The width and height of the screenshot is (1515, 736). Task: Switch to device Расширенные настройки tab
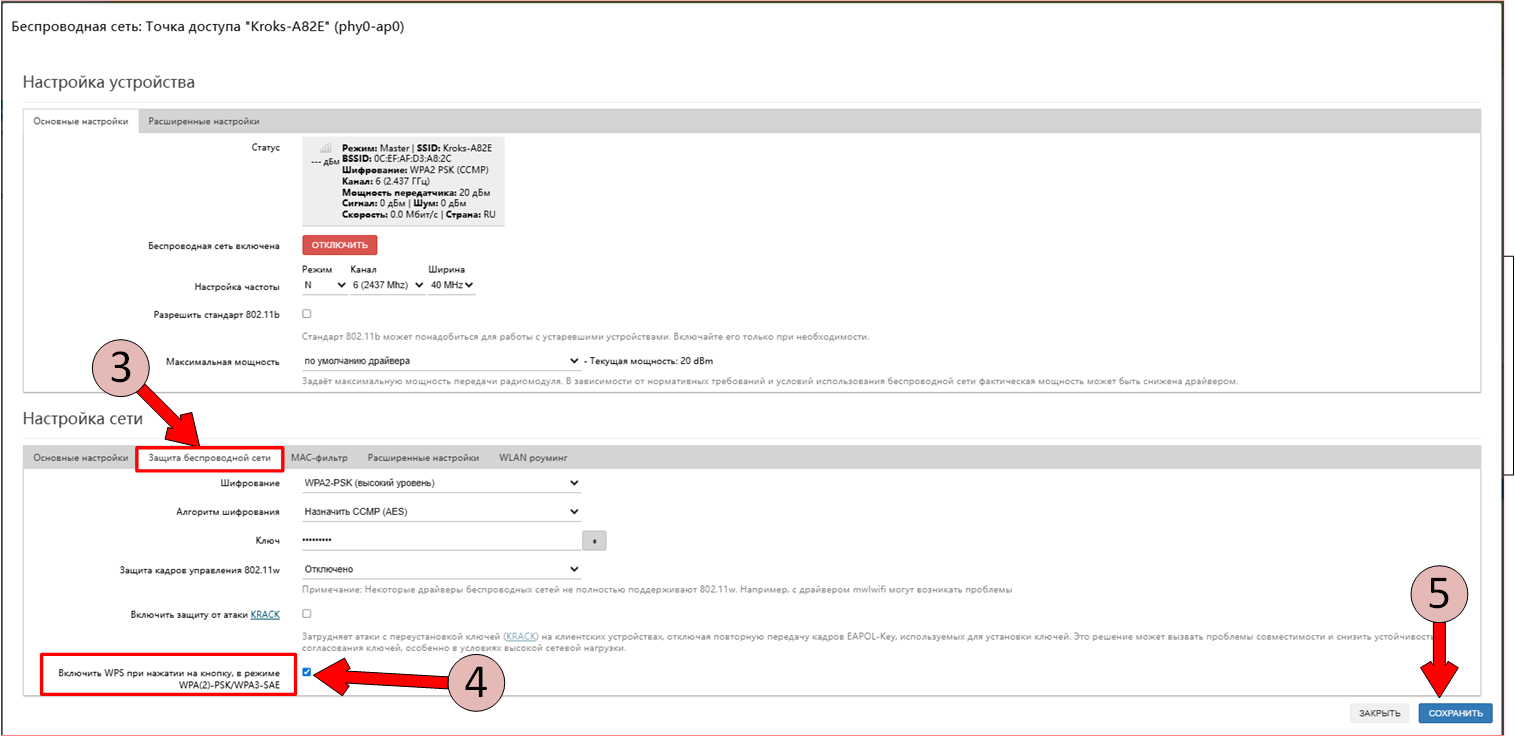tap(204, 121)
